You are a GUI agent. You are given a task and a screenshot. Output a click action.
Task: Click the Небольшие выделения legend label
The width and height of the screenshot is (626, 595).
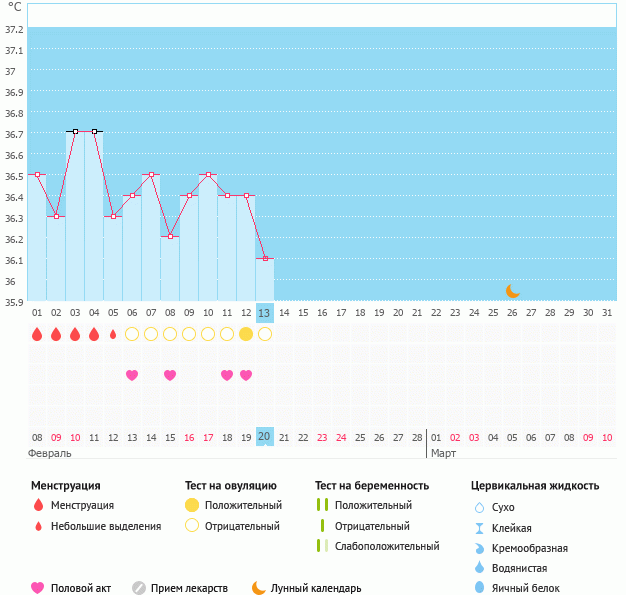[x=106, y=526]
